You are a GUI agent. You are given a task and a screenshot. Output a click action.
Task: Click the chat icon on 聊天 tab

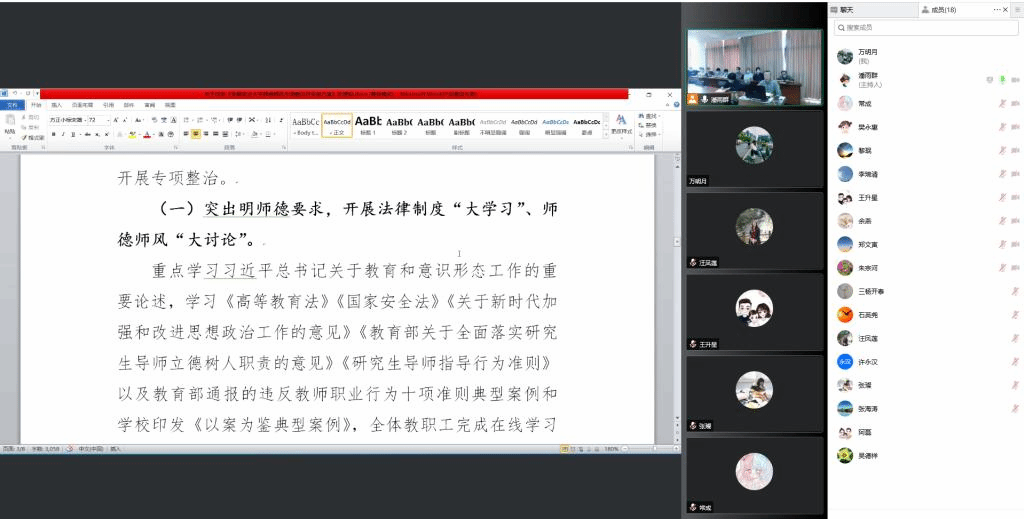pos(834,9)
